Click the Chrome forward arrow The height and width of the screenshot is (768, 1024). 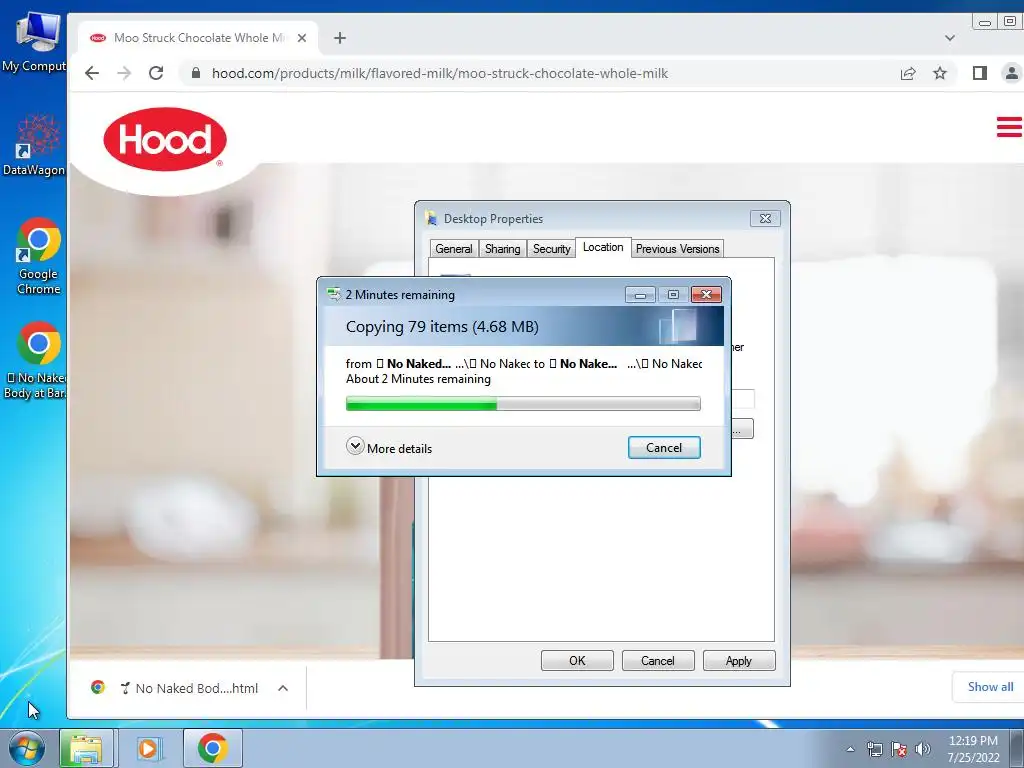pos(123,73)
